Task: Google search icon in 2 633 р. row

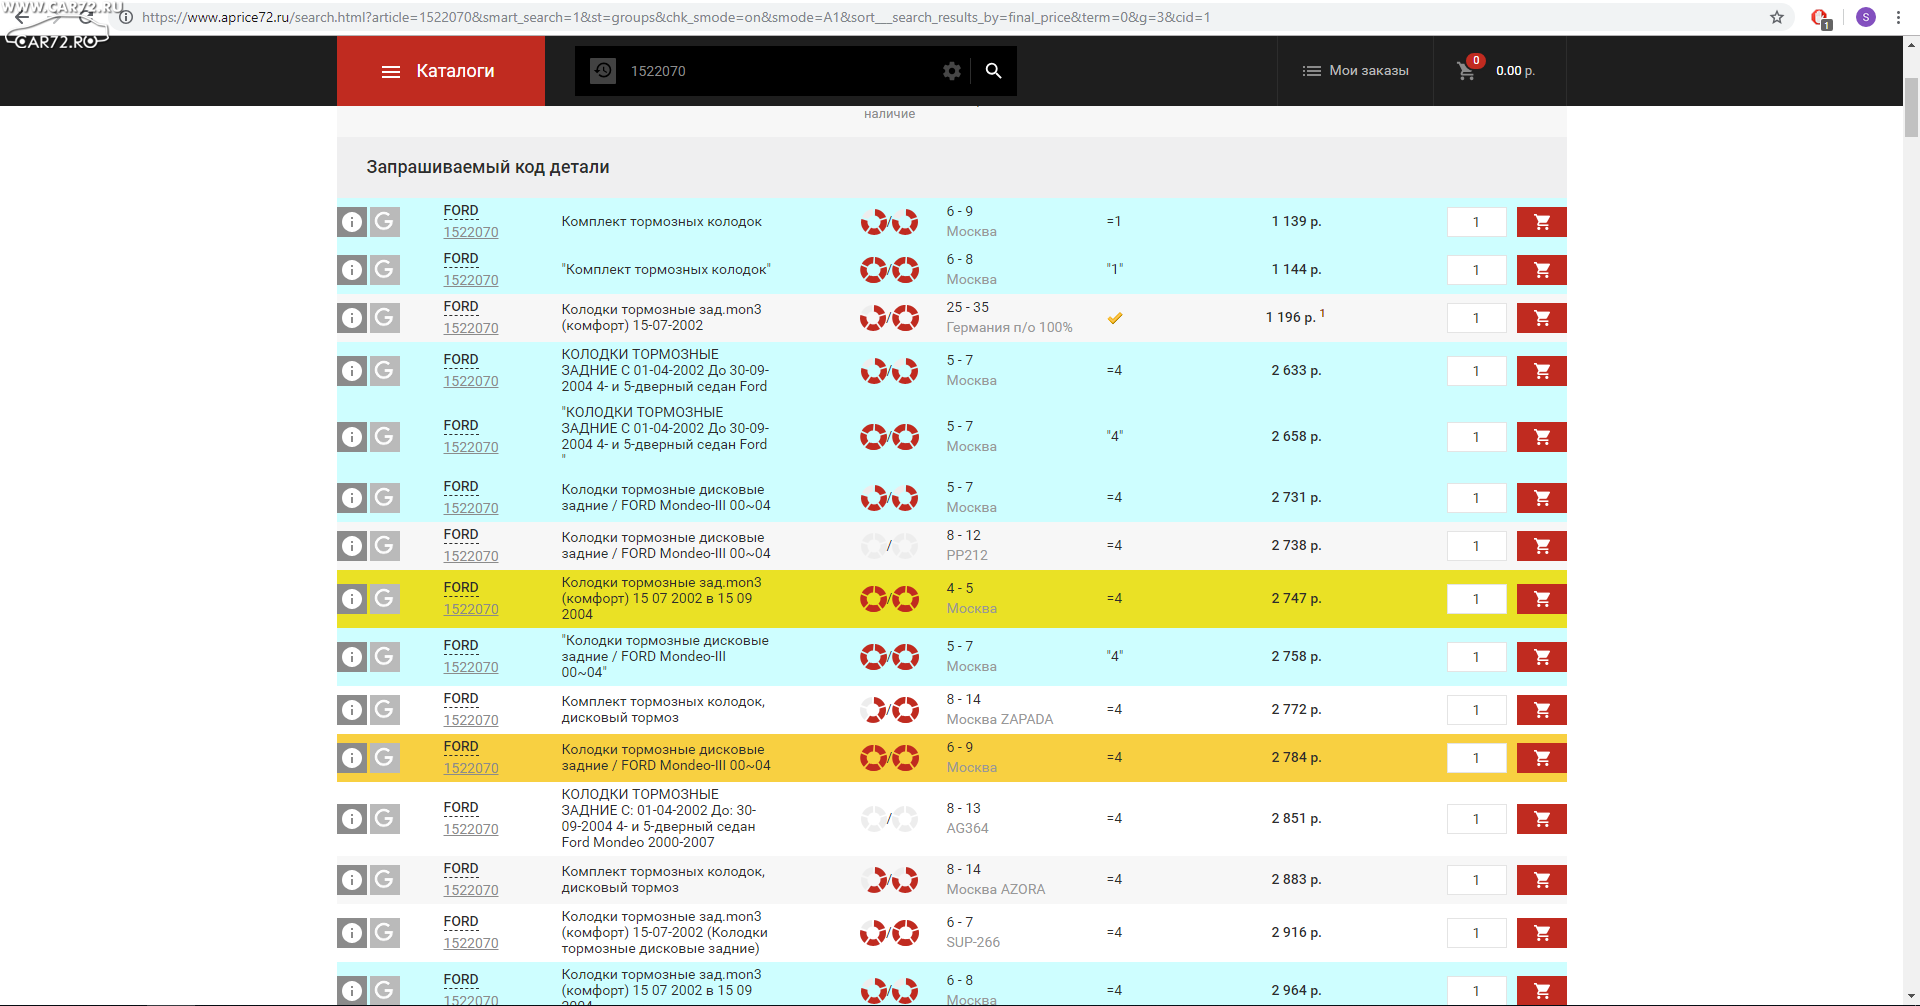Action: (385, 371)
